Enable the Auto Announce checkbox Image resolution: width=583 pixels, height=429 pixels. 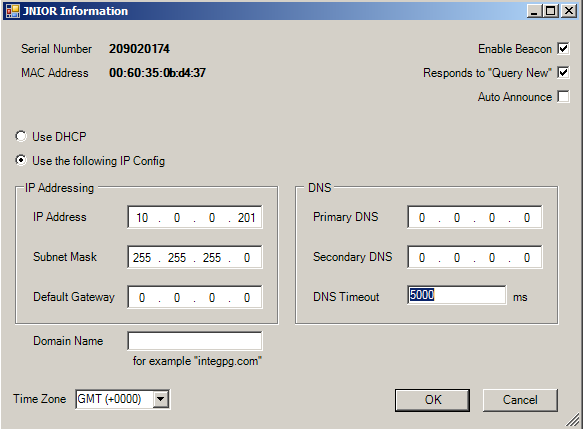point(563,97)
